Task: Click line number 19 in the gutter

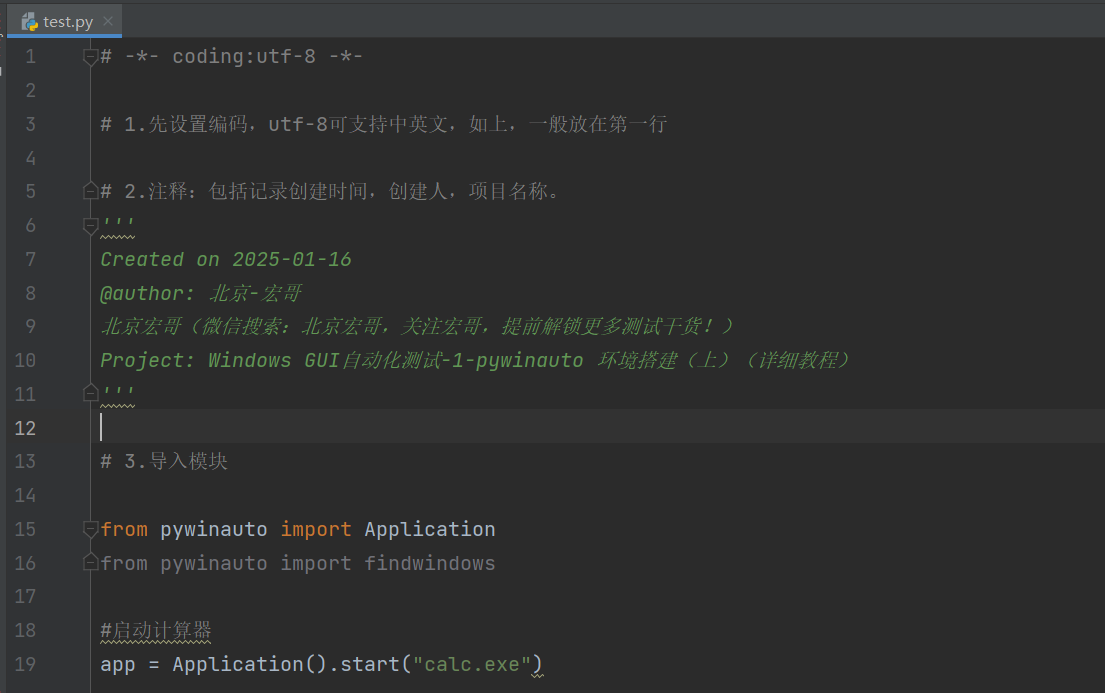Action: coord(24,664)
